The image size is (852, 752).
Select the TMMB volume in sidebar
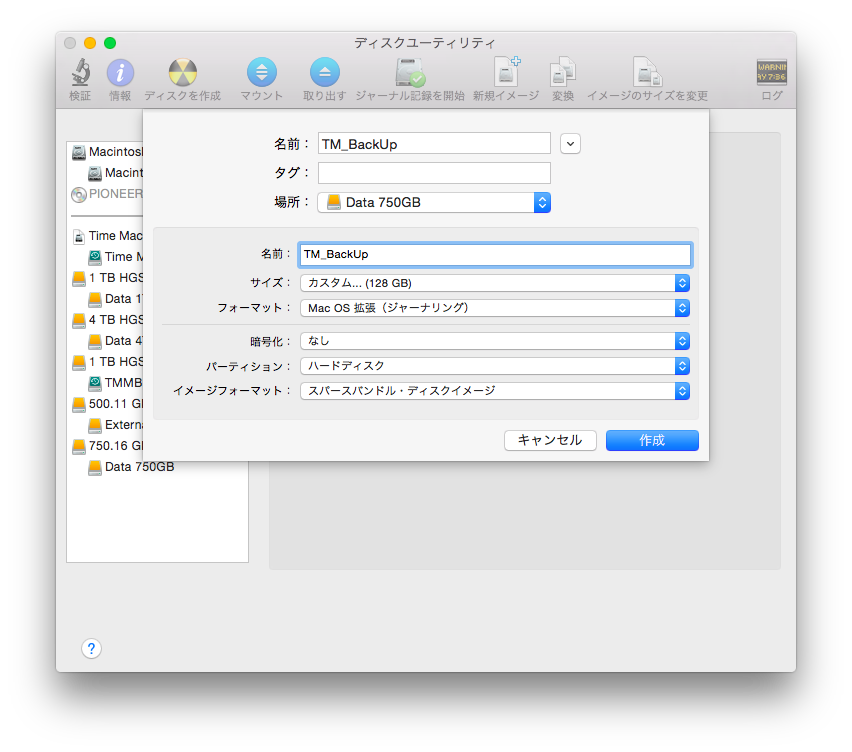click(x=115, y=383)
